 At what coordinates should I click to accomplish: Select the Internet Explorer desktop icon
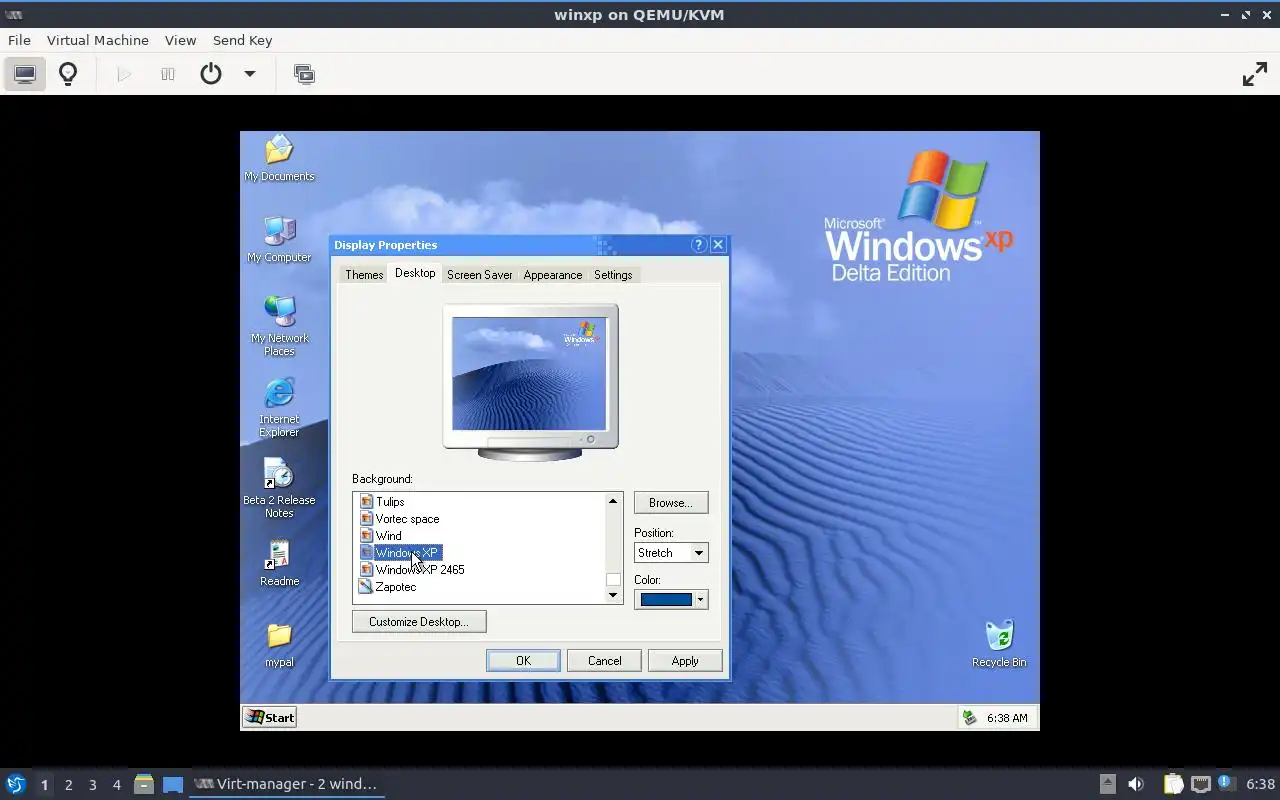[279, 407]
